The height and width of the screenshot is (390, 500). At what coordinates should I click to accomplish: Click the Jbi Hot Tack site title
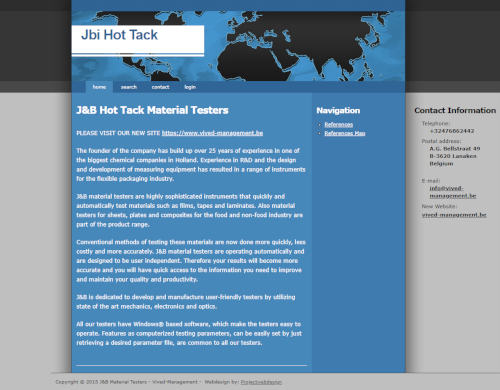pyautogui.click(x=119, y=35)
